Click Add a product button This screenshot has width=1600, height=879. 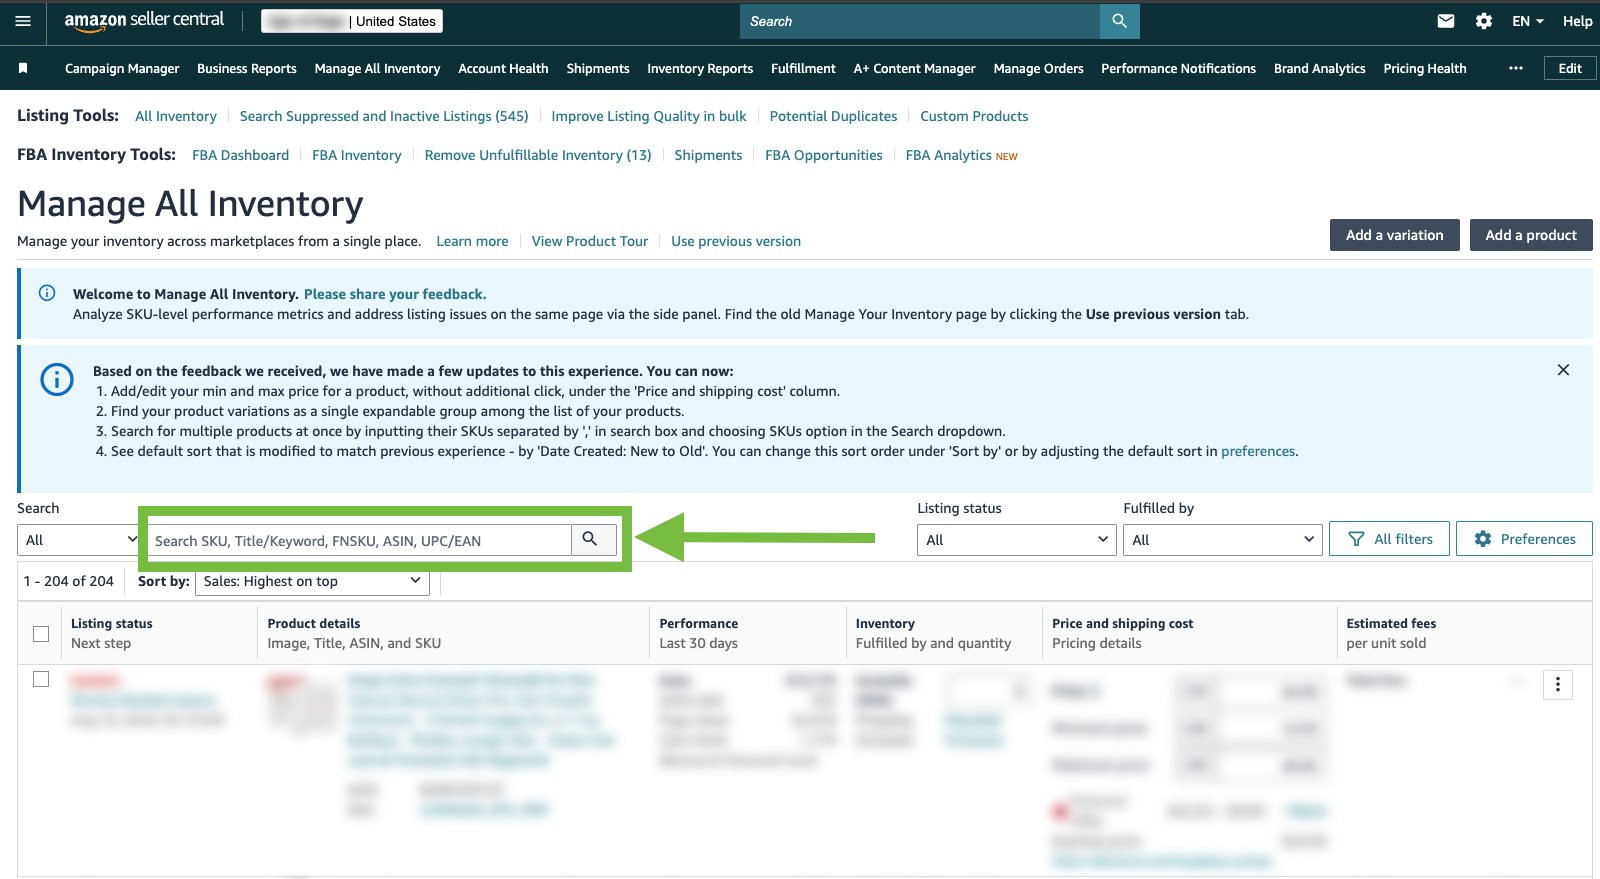1531,235
